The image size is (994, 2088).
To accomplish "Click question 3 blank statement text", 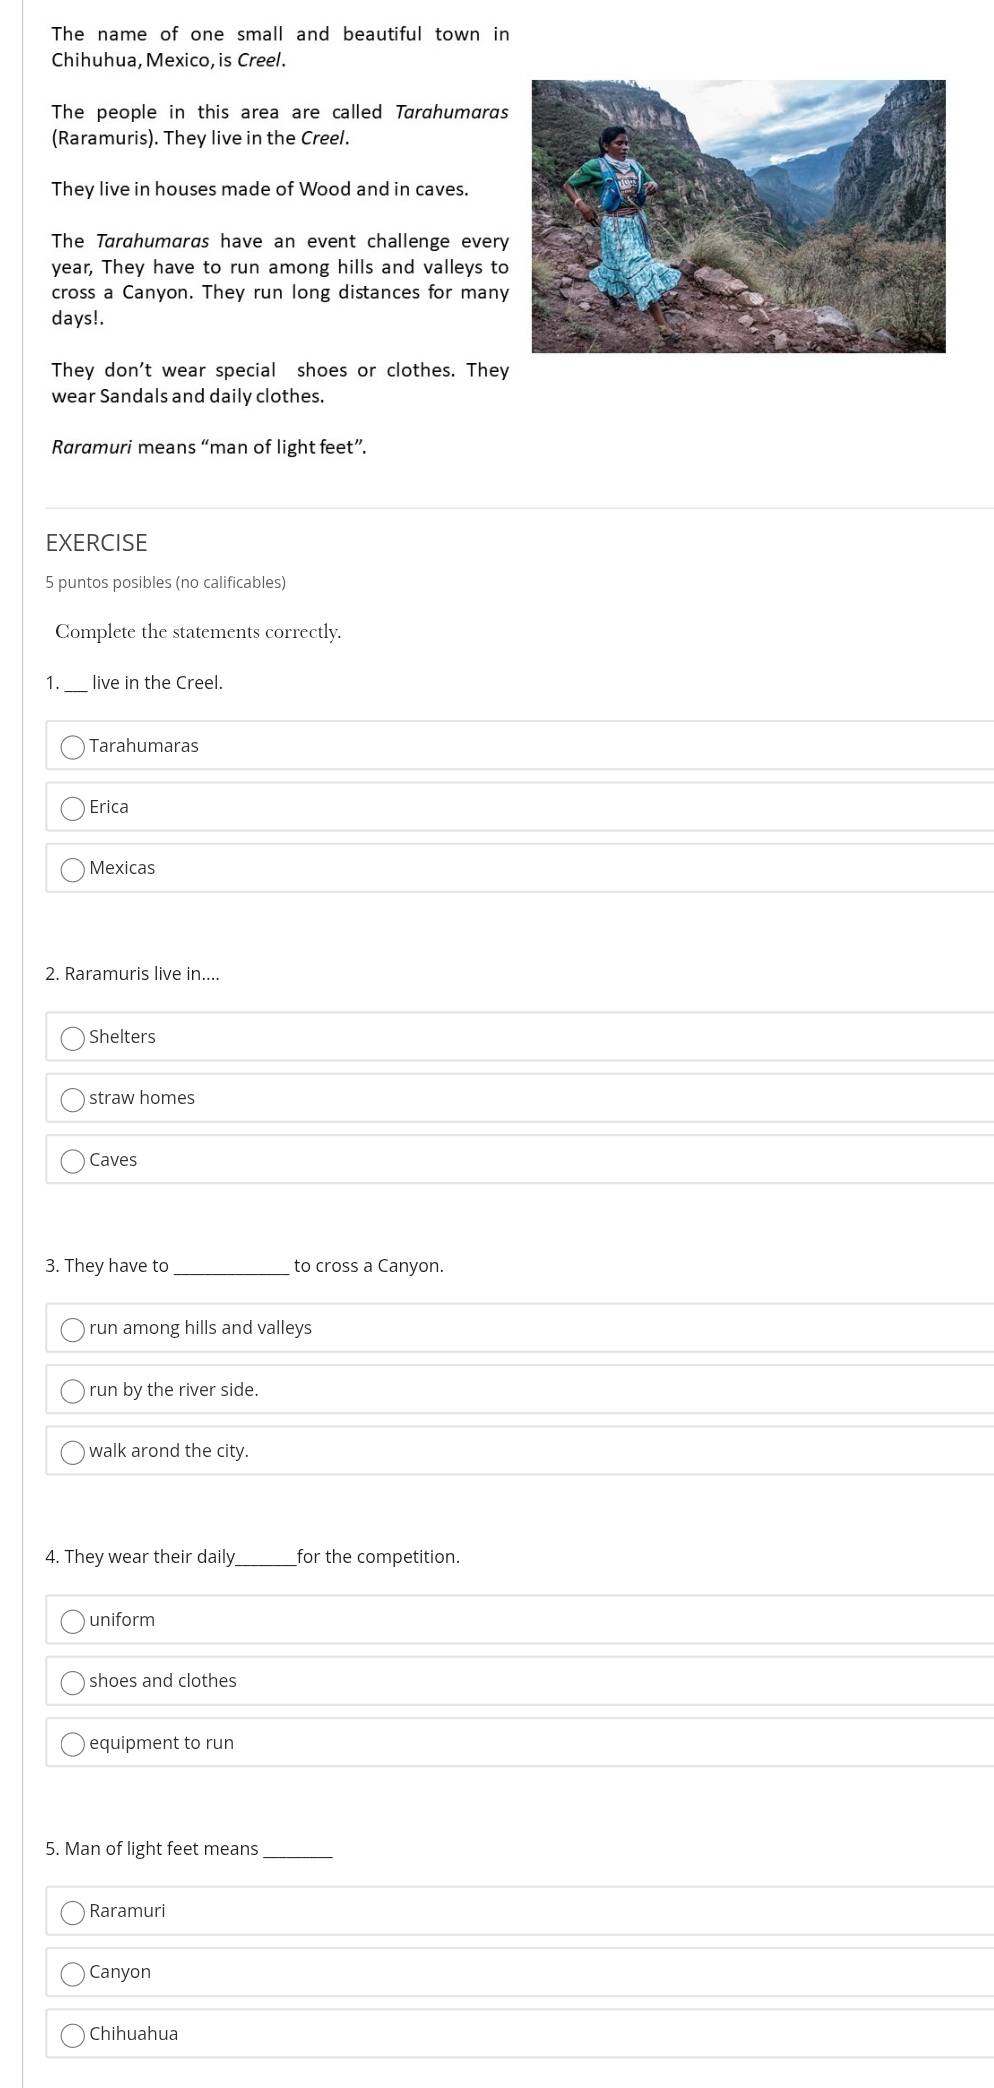I will [x=244, y=1266].
